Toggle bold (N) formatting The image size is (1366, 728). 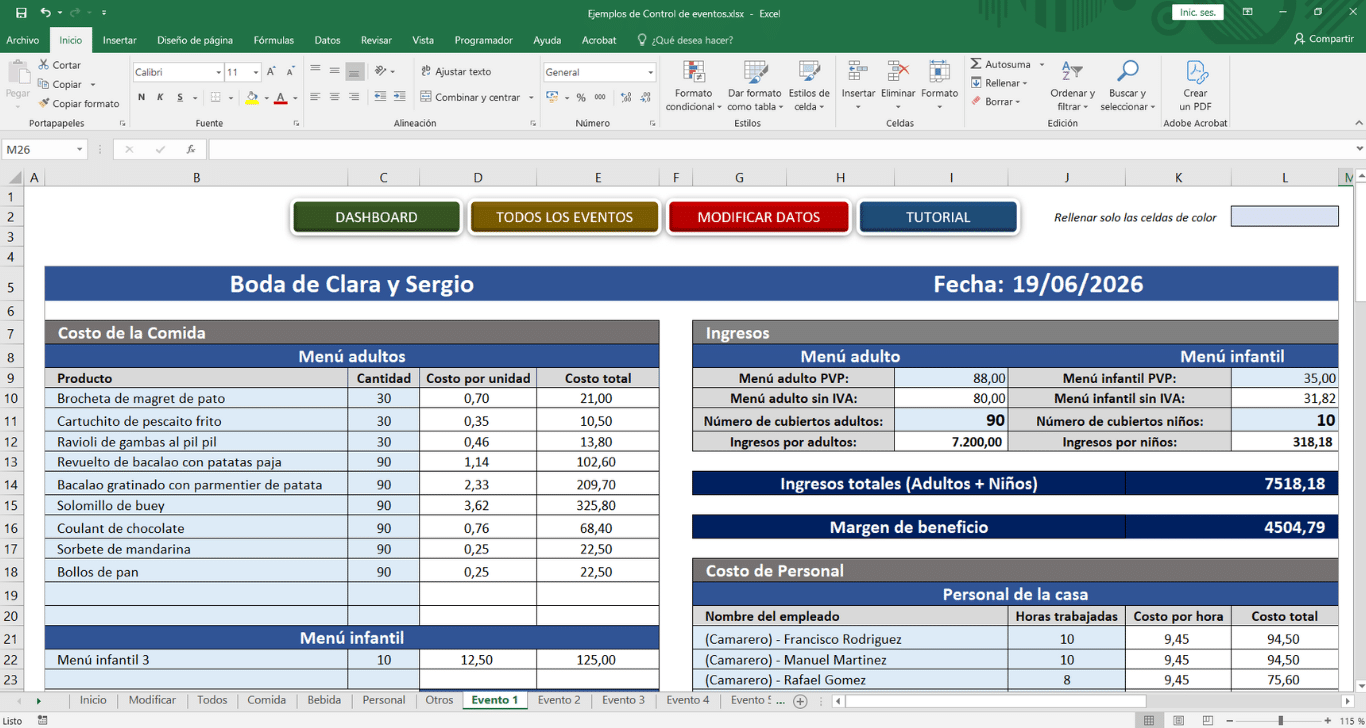(x=142, y=97)
